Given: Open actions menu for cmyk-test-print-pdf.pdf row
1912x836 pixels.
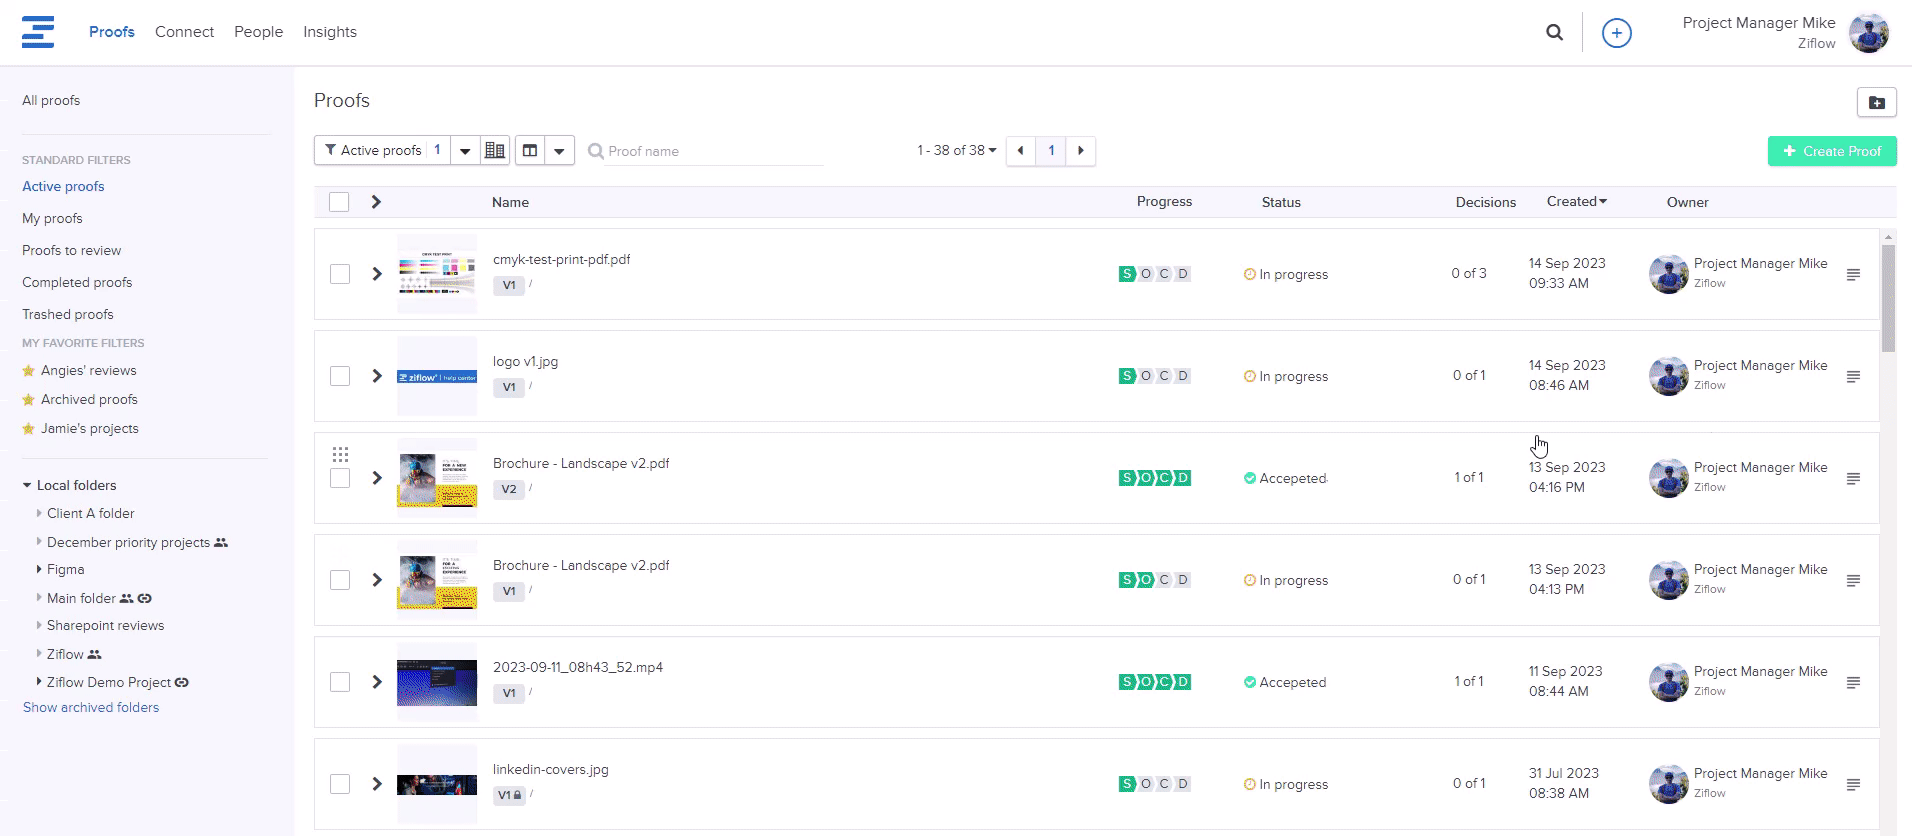Looking at the screenshot, I should 1853,275.
